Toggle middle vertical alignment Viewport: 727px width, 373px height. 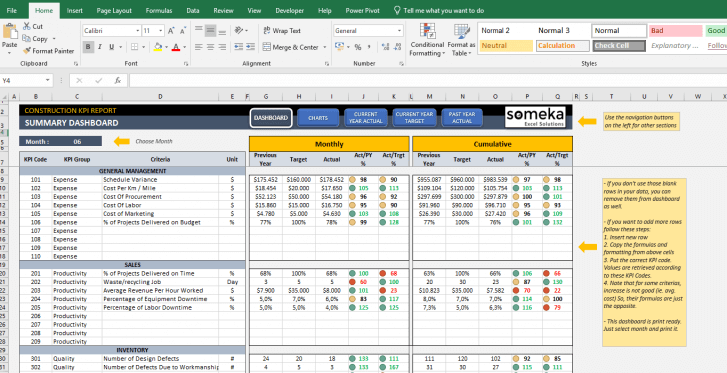pos(210,31)
